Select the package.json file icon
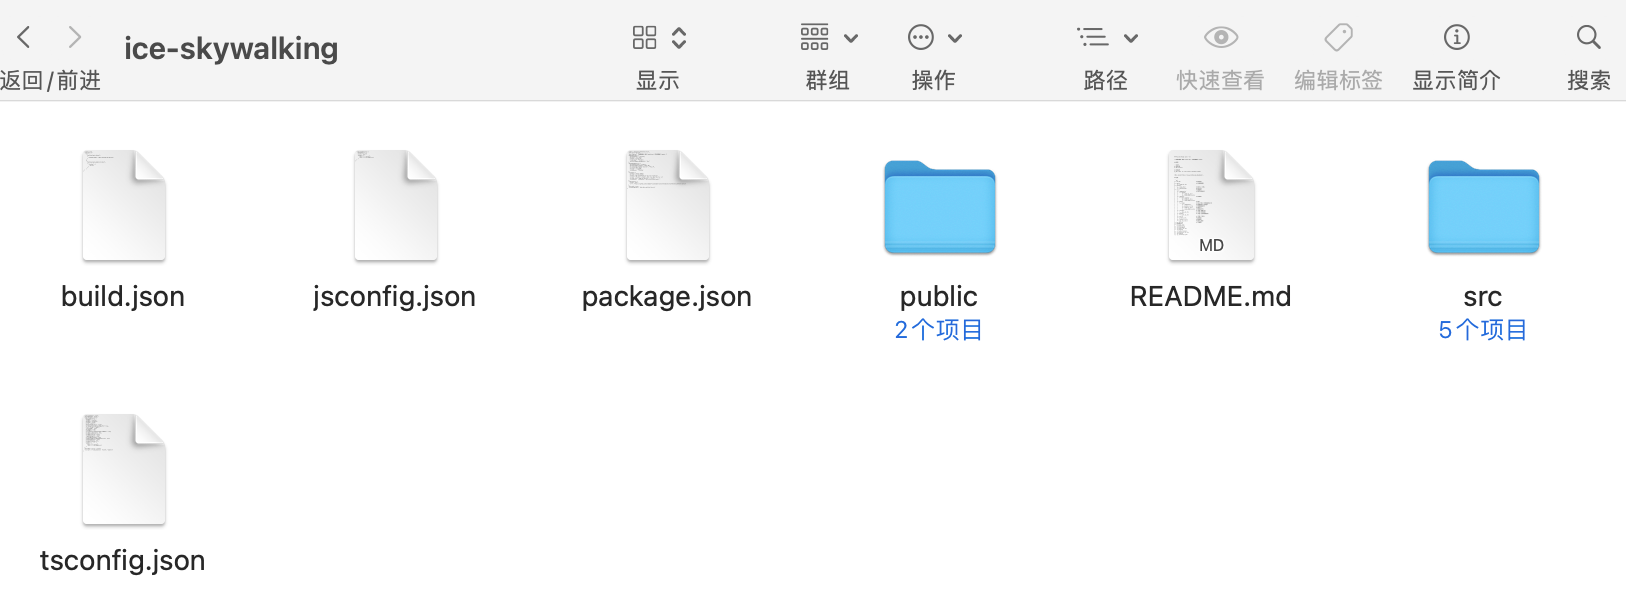1626x604 pixels. click(667, 206)
